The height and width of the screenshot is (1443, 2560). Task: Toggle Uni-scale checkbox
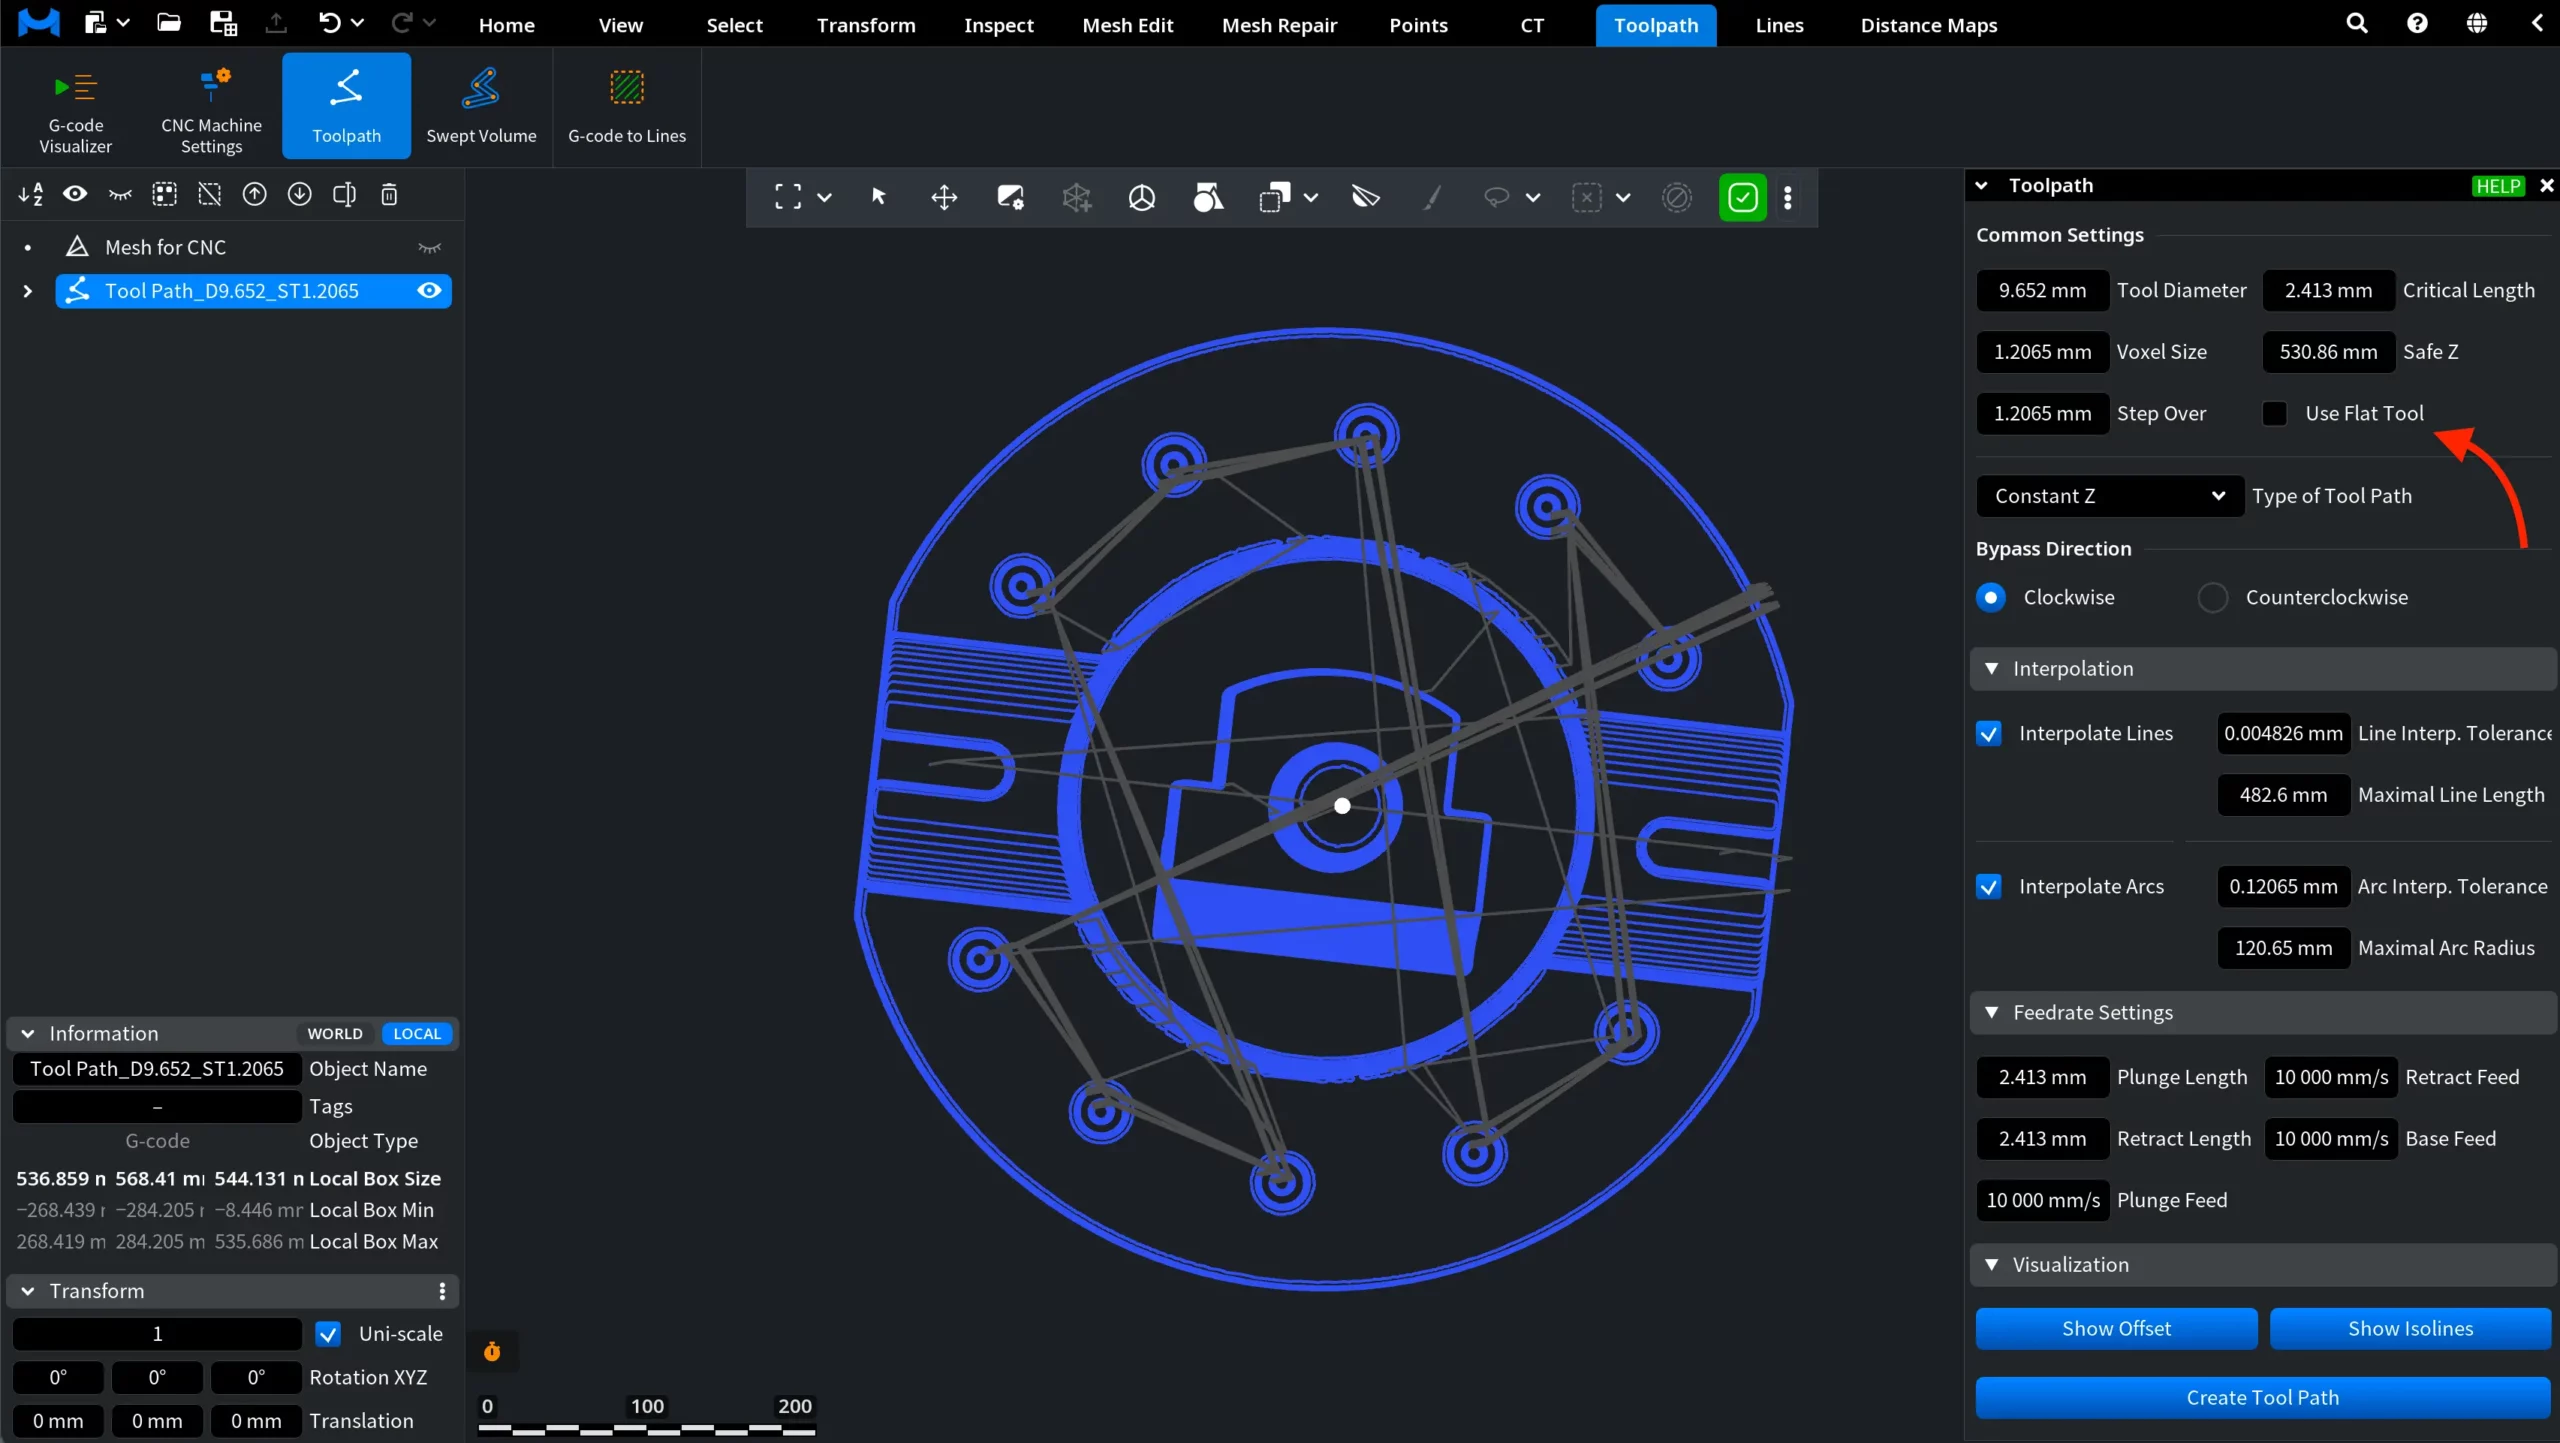[x=328, y=1333]
